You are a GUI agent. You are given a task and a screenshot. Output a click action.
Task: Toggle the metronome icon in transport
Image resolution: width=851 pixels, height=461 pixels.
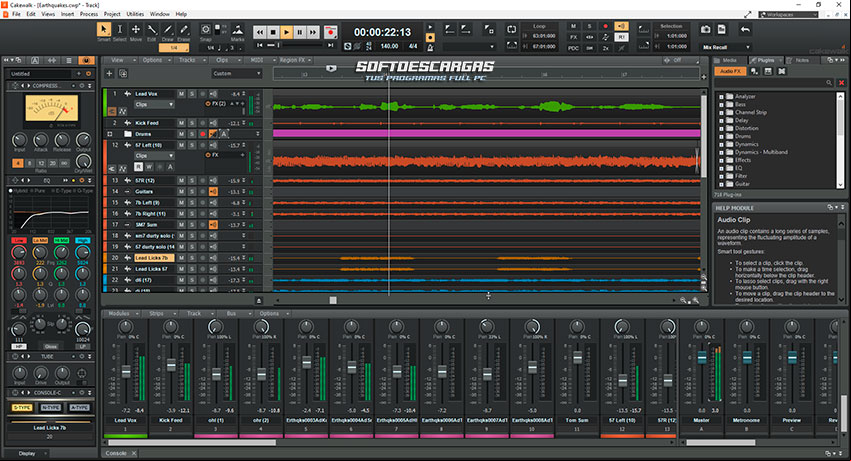(430, 48)
